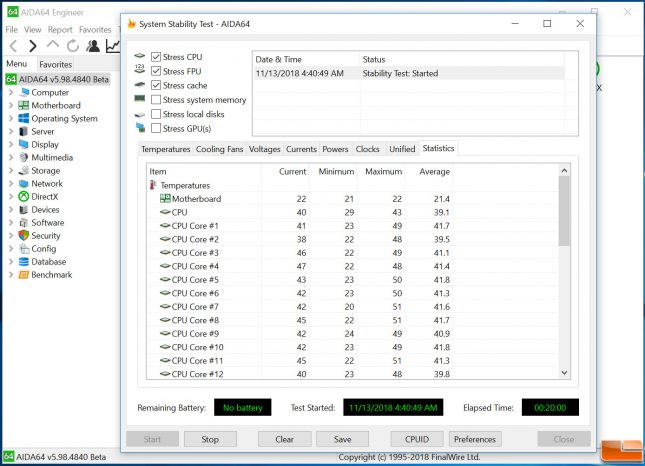Click the Forward arrow in AIDA64 toolbar

click(x=32, y=46)
